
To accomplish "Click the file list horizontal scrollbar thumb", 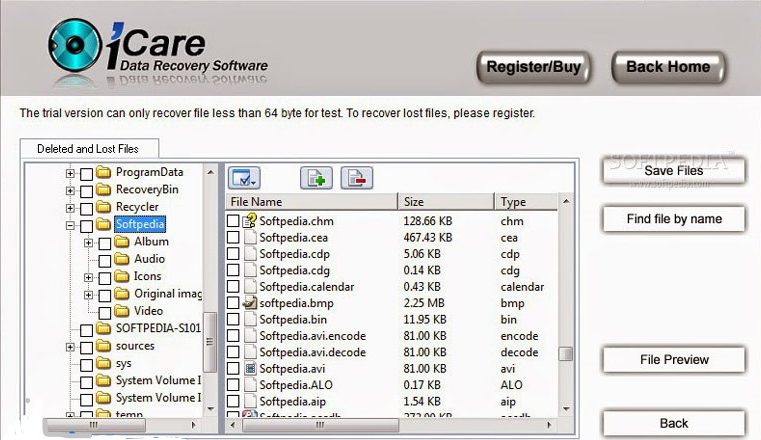I will click(x=320, y=425).
